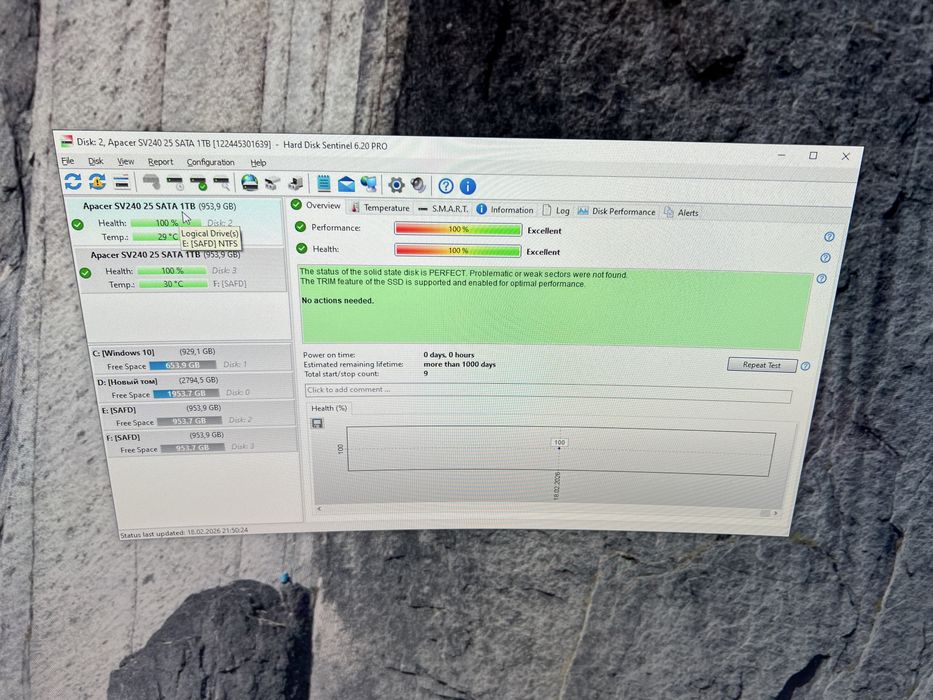Image resolution: width=933 pixels, height=700 pixels.
Task: Switch to the S.M.A.R.T. tab
Action: [x=443, y=209]
